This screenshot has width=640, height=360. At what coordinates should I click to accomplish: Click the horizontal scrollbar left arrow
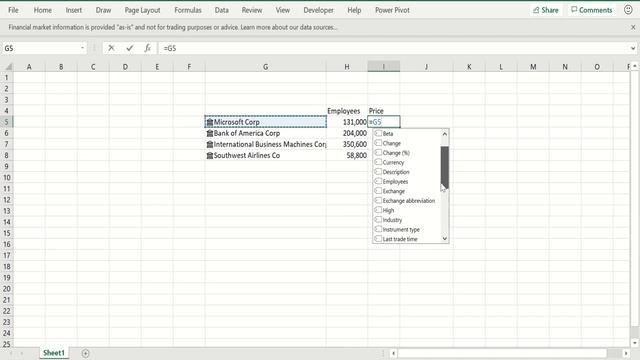[393, 353]
